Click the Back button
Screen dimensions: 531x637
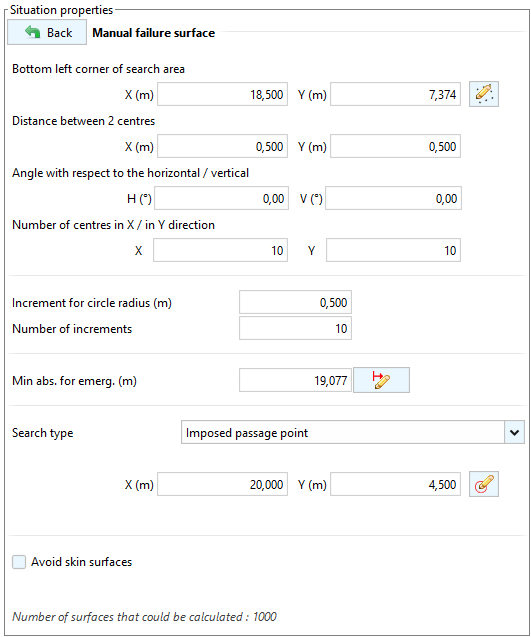click(47, 32)
